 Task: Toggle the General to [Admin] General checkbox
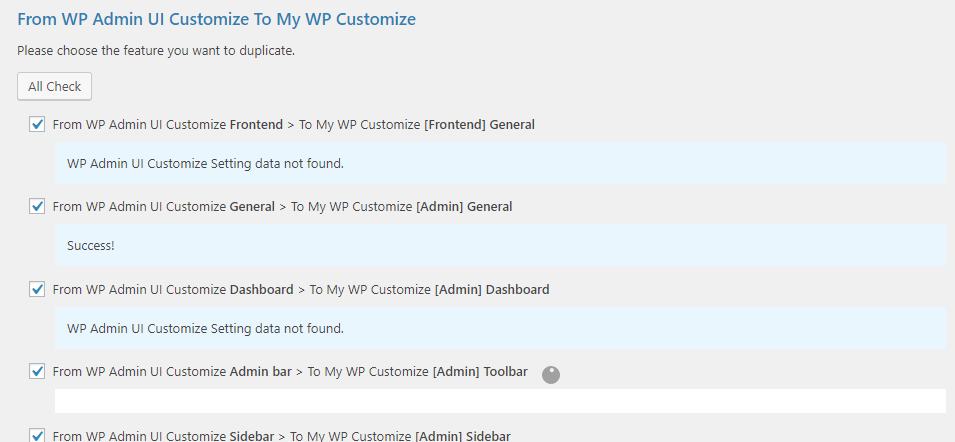[x=37, y=206]
